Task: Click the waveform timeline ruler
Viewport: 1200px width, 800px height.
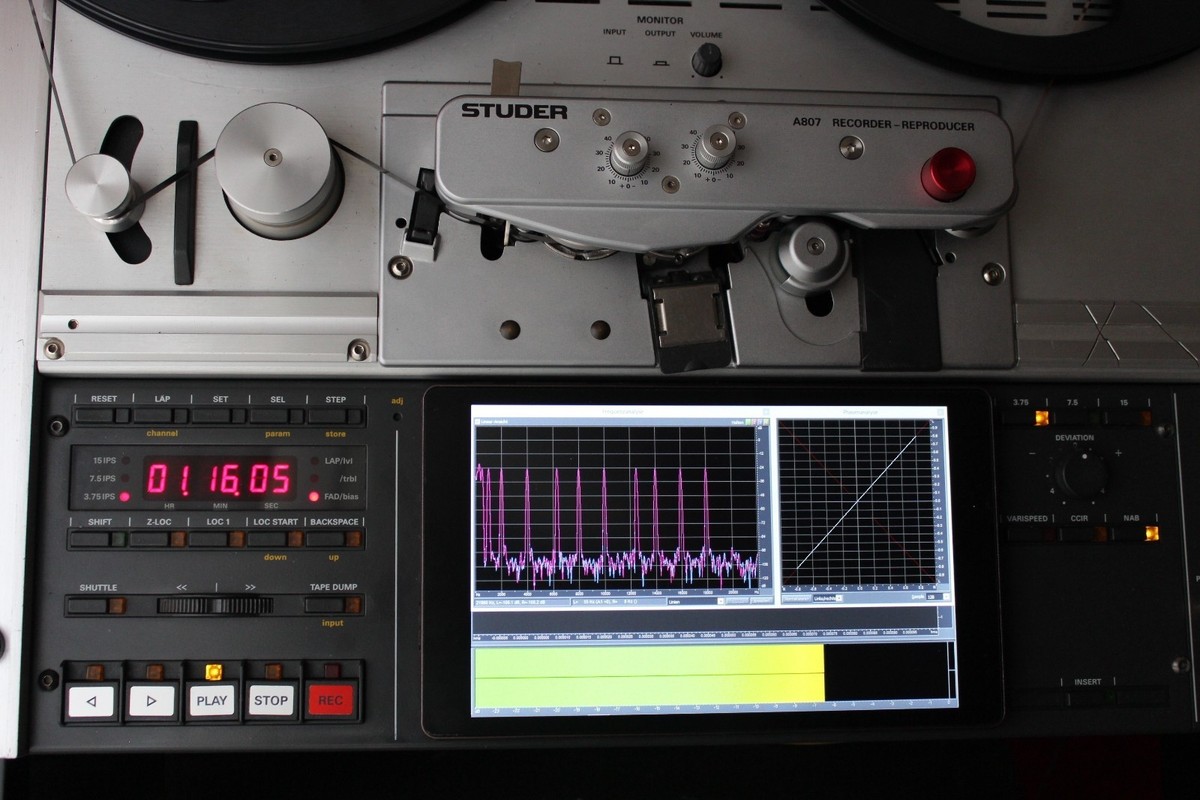Action: point(706,633)
